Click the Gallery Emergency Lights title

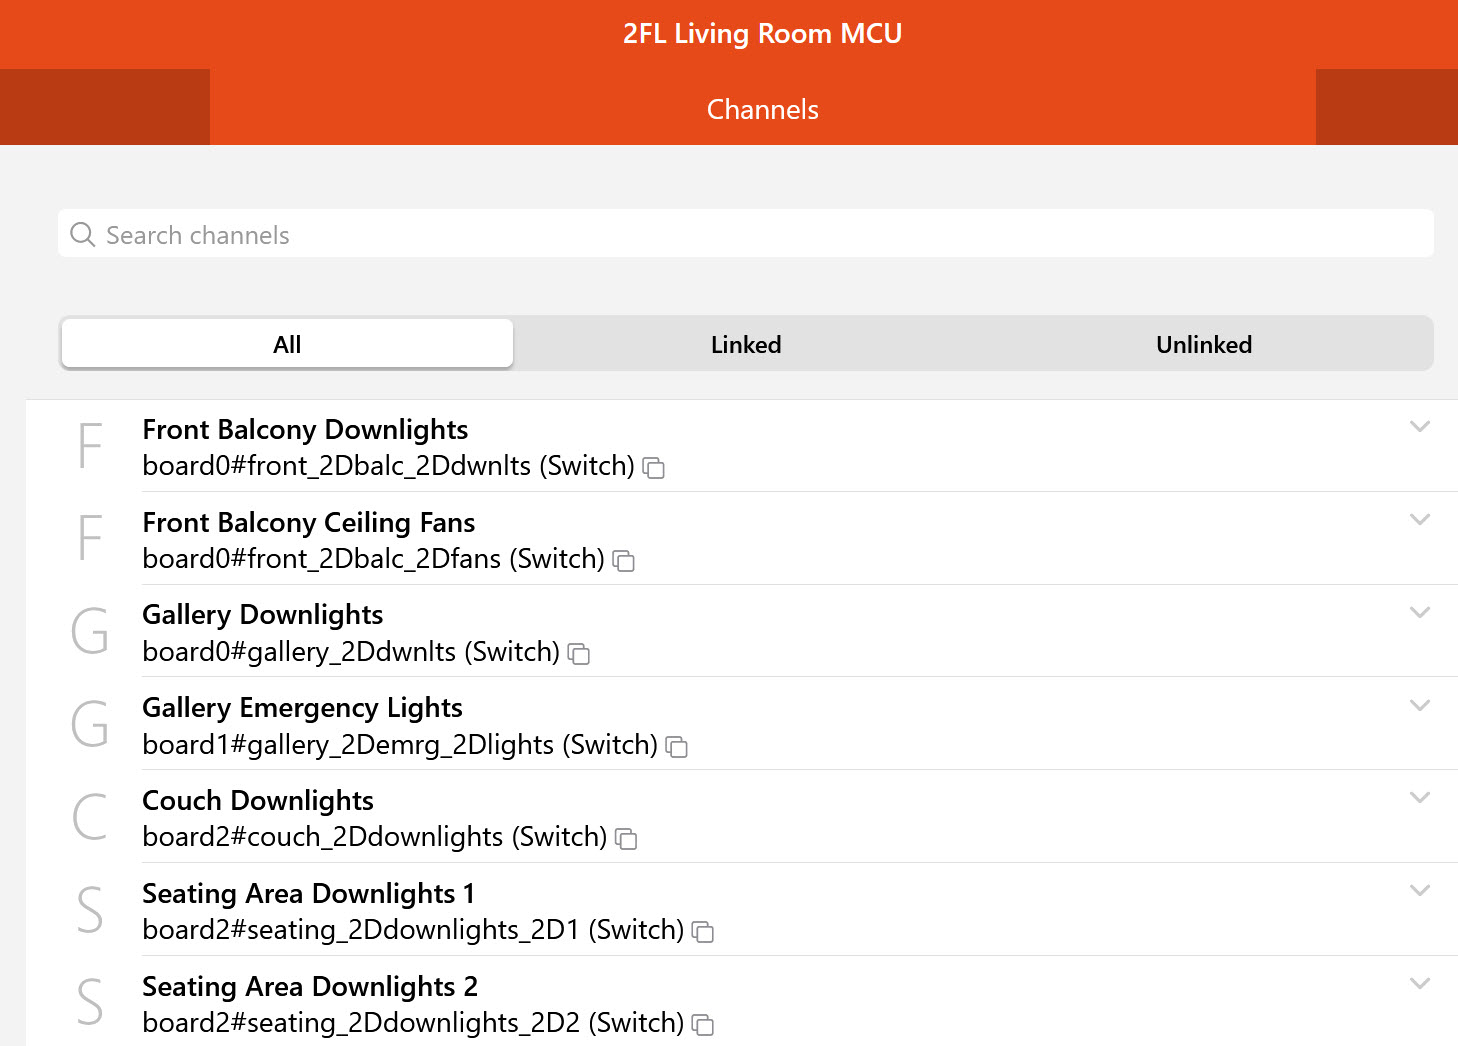tap(303, 708)
